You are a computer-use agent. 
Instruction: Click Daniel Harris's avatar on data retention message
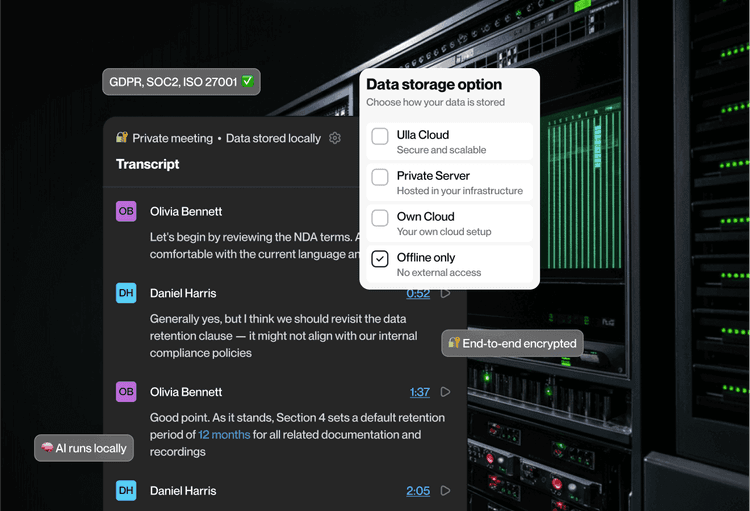pos(126,293)
